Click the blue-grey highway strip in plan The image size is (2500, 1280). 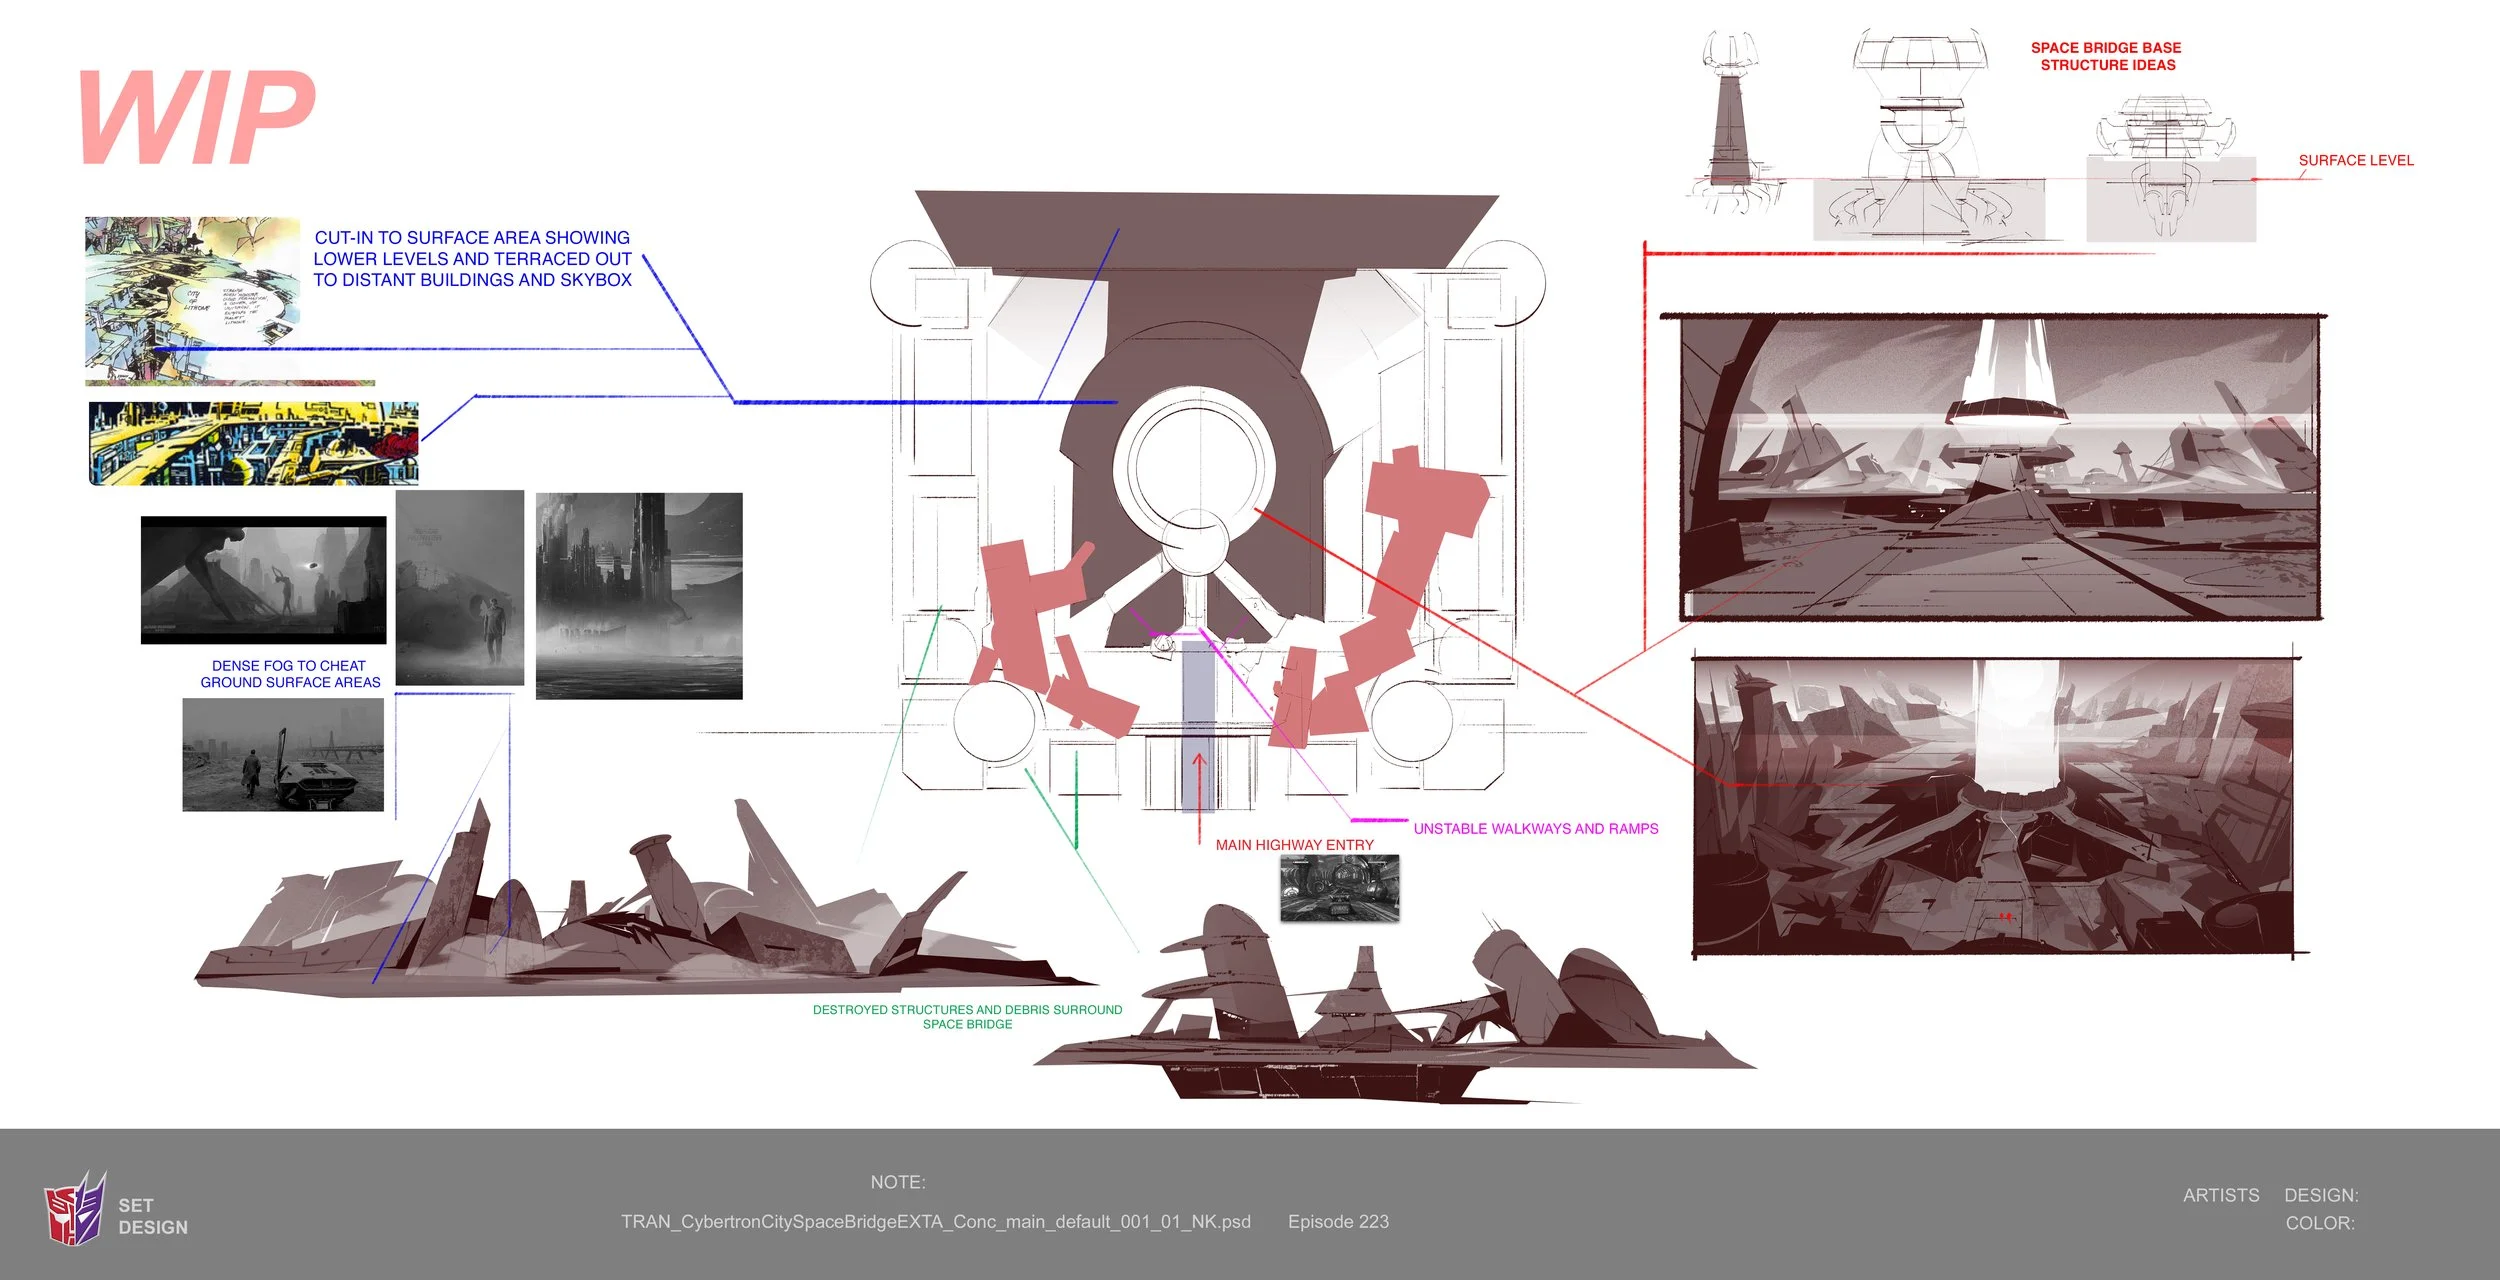pyautogui.click(x=1198, y=726)
